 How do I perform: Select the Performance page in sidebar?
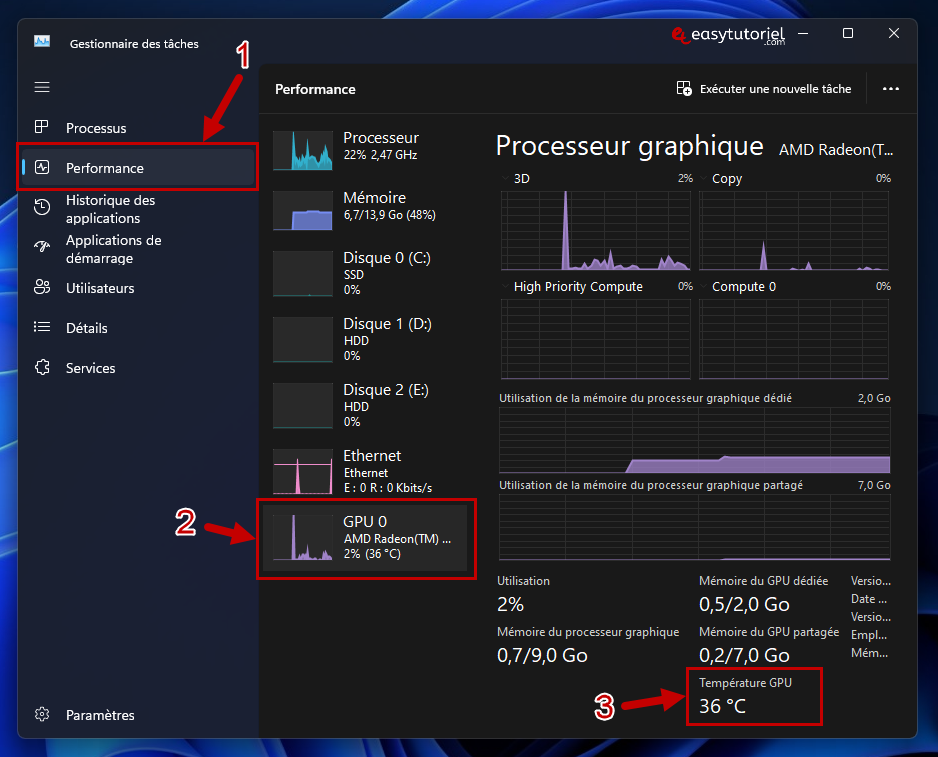point(138,168)
